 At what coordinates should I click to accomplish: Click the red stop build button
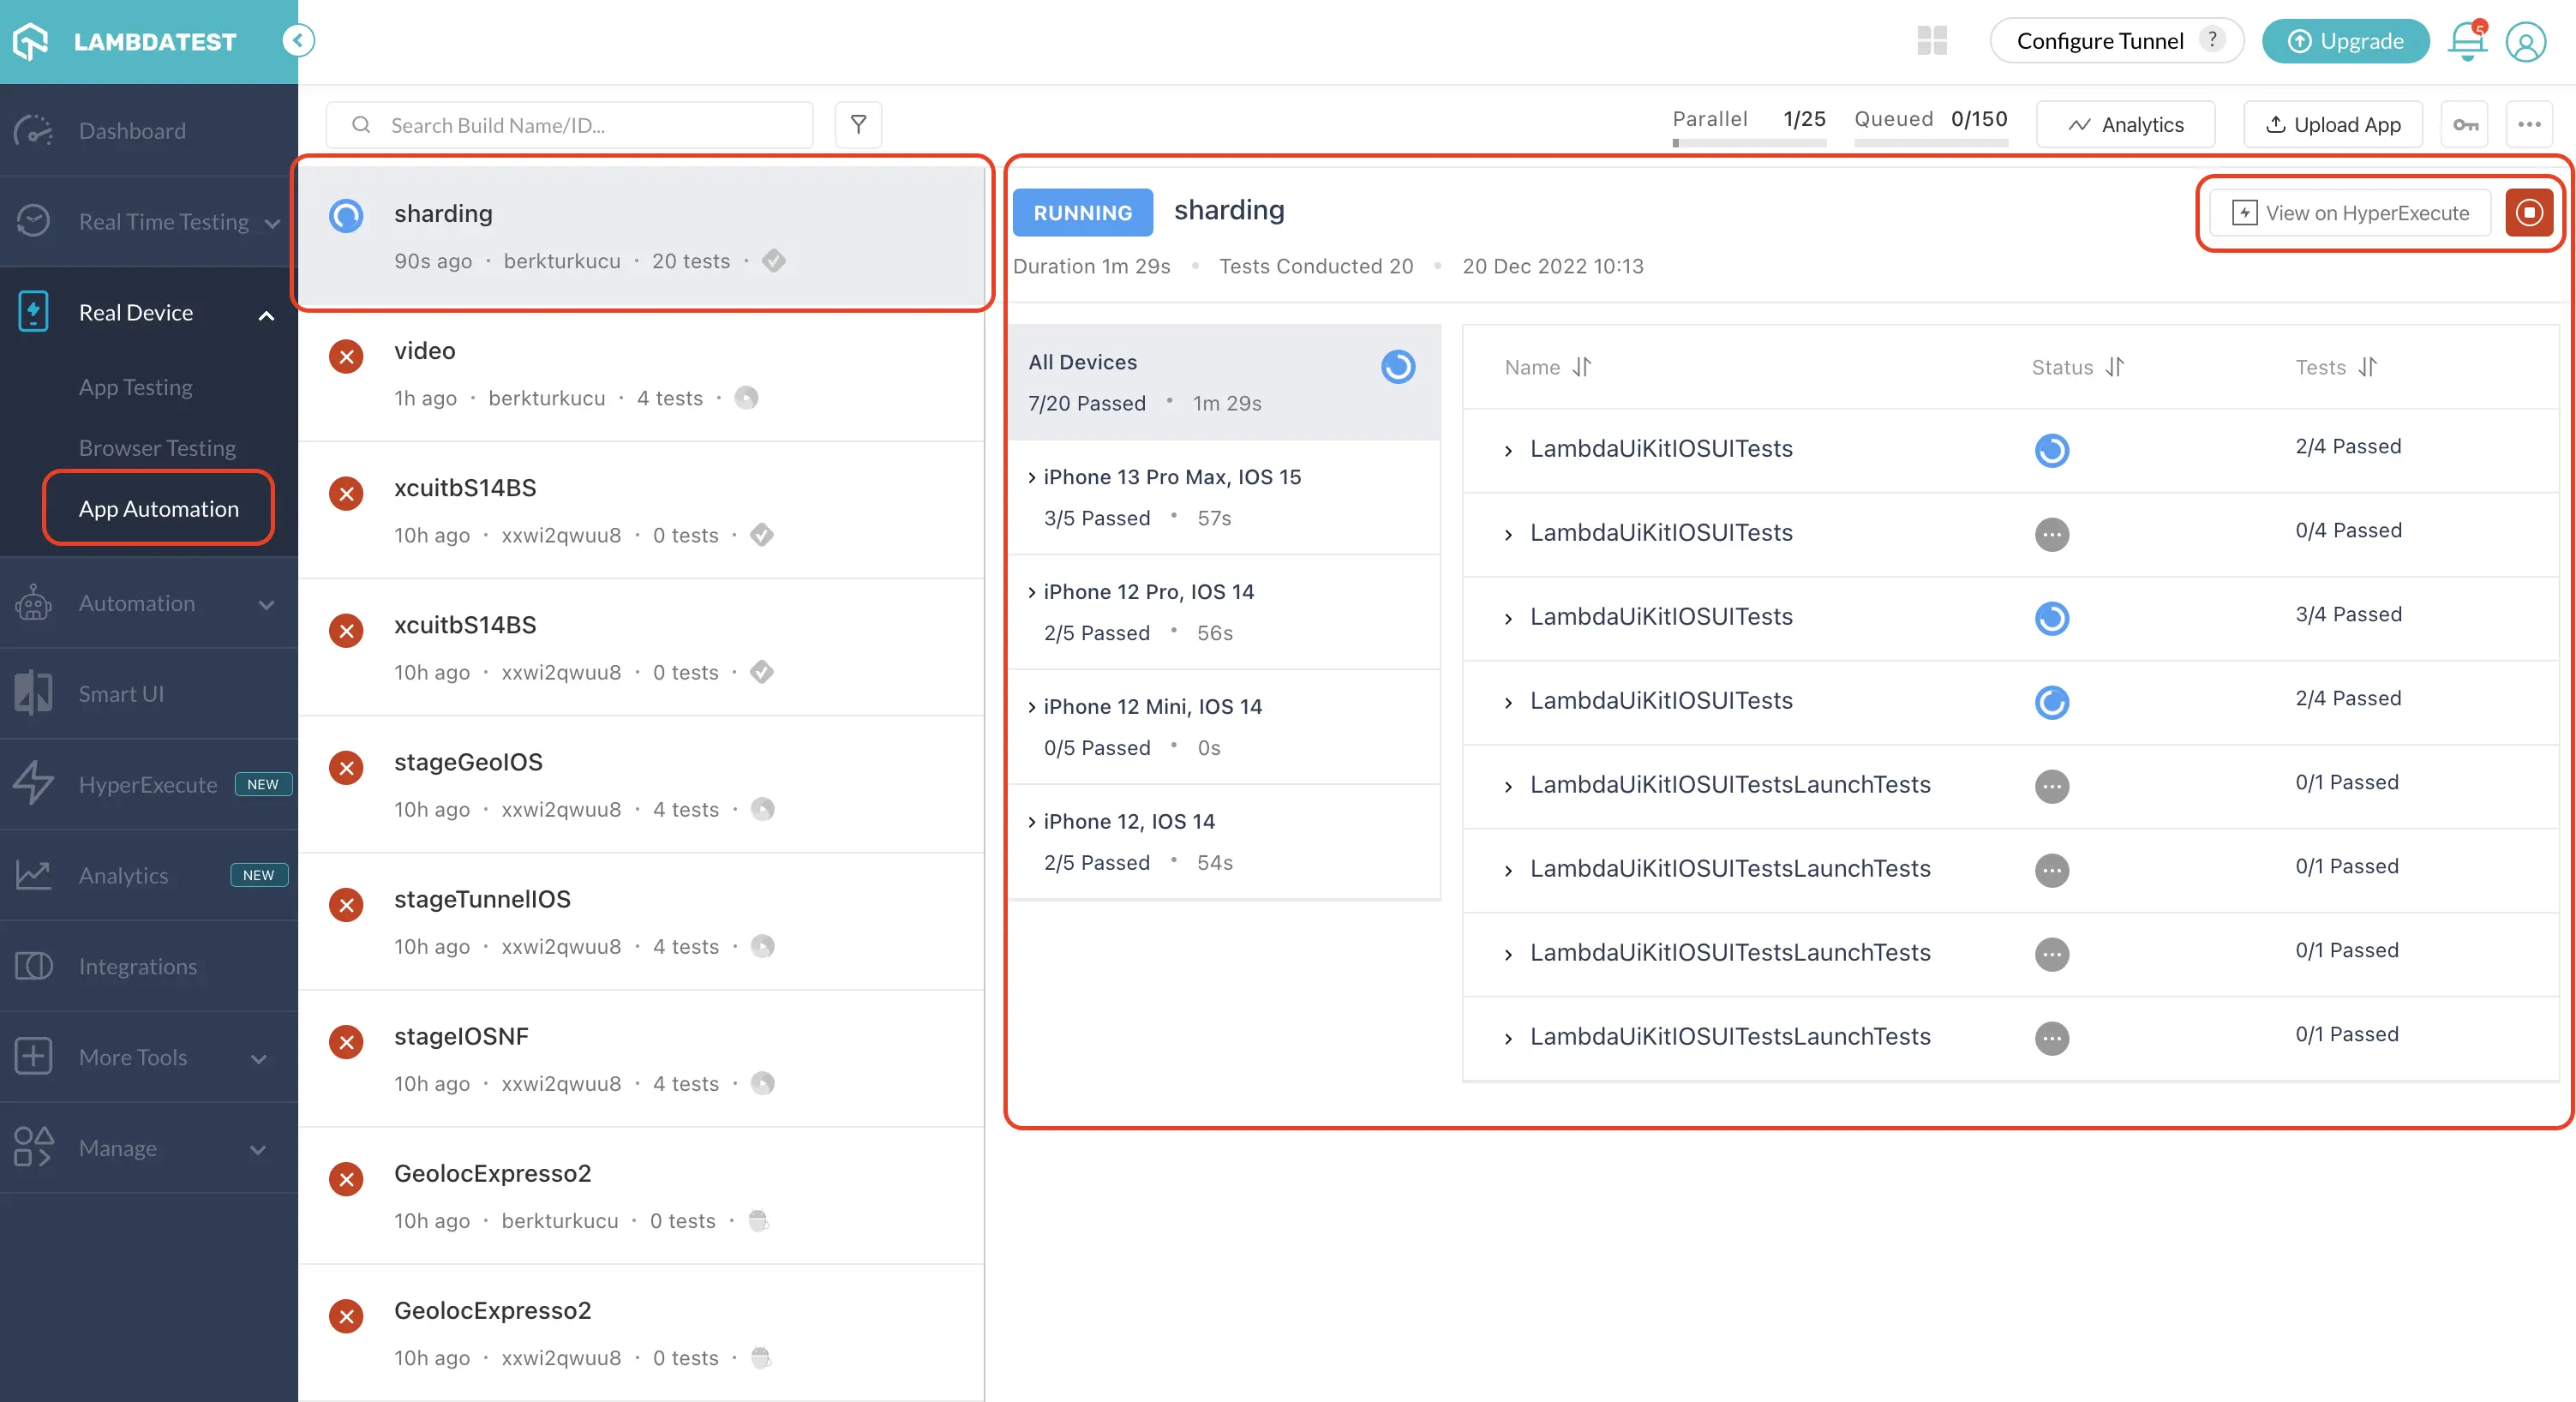[2528, 212]
